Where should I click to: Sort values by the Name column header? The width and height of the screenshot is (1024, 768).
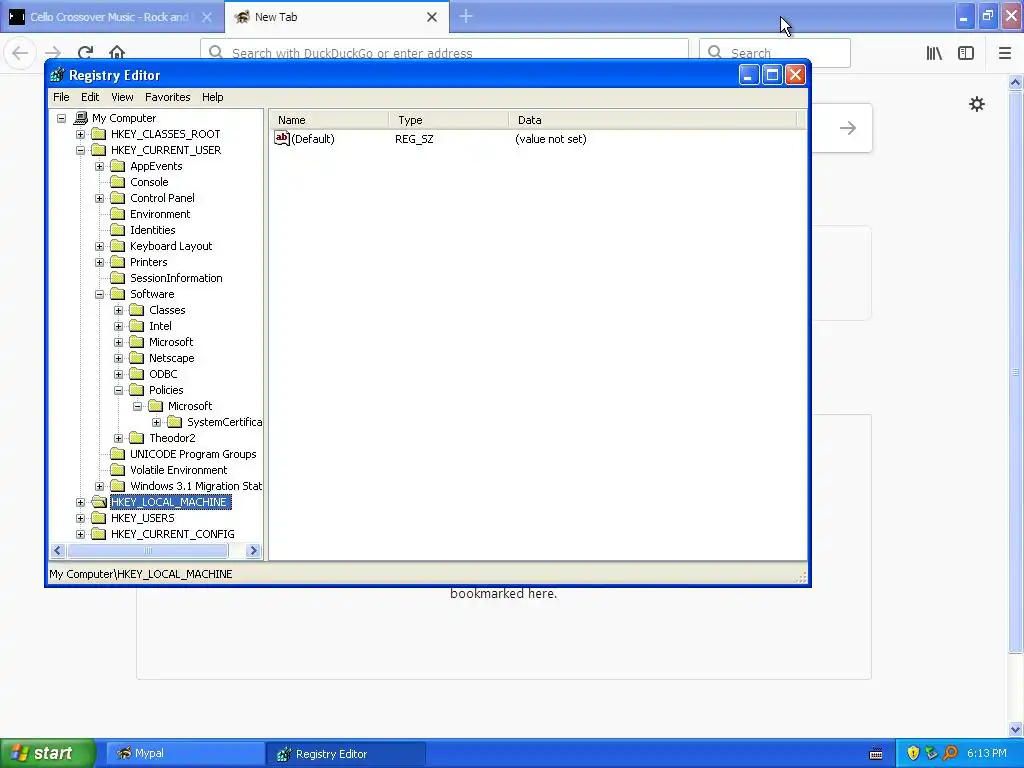pyautogui.click(x=329, y=120)
